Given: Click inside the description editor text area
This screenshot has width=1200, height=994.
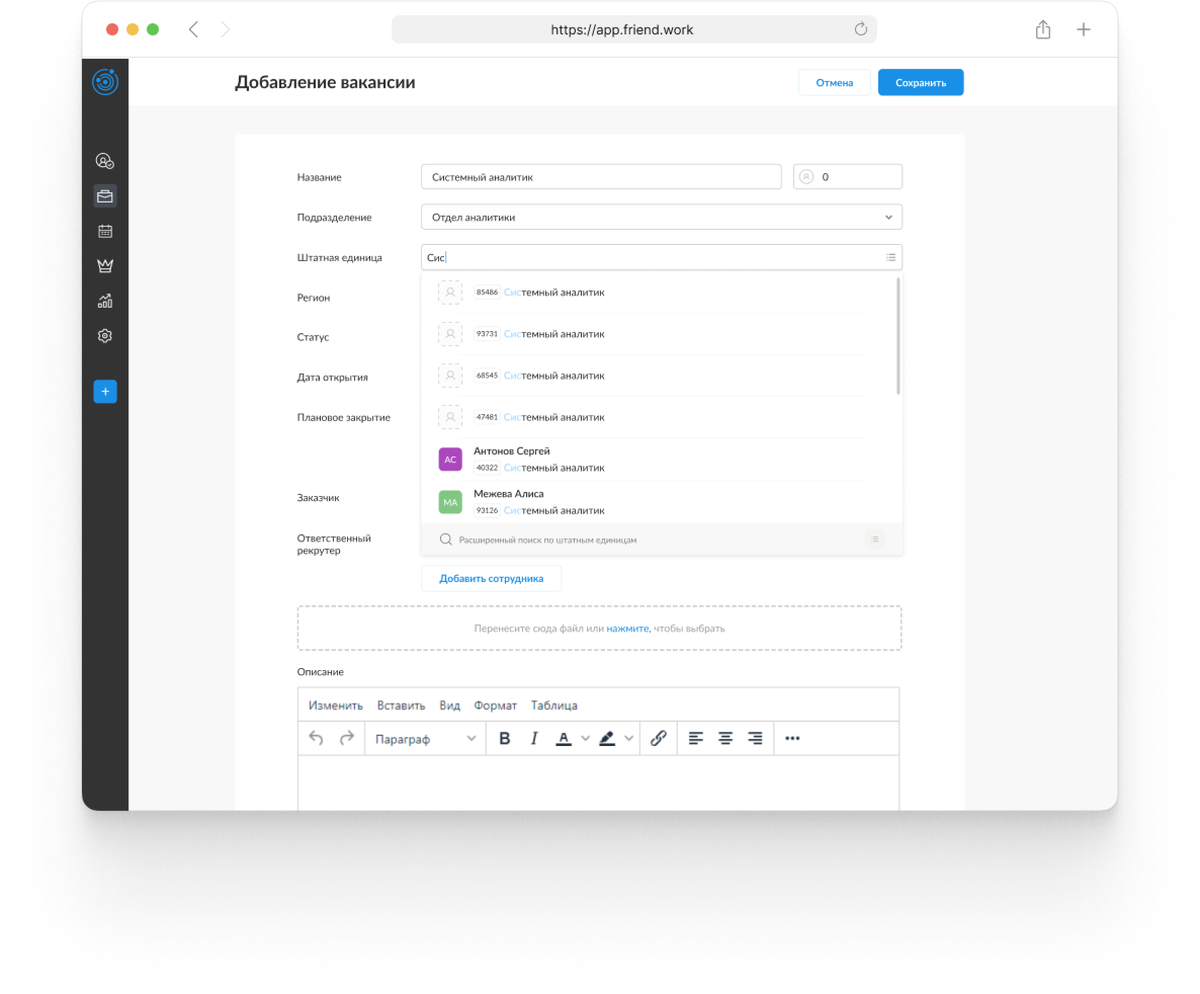Looking at the screenshot, I should click(598, 782).
